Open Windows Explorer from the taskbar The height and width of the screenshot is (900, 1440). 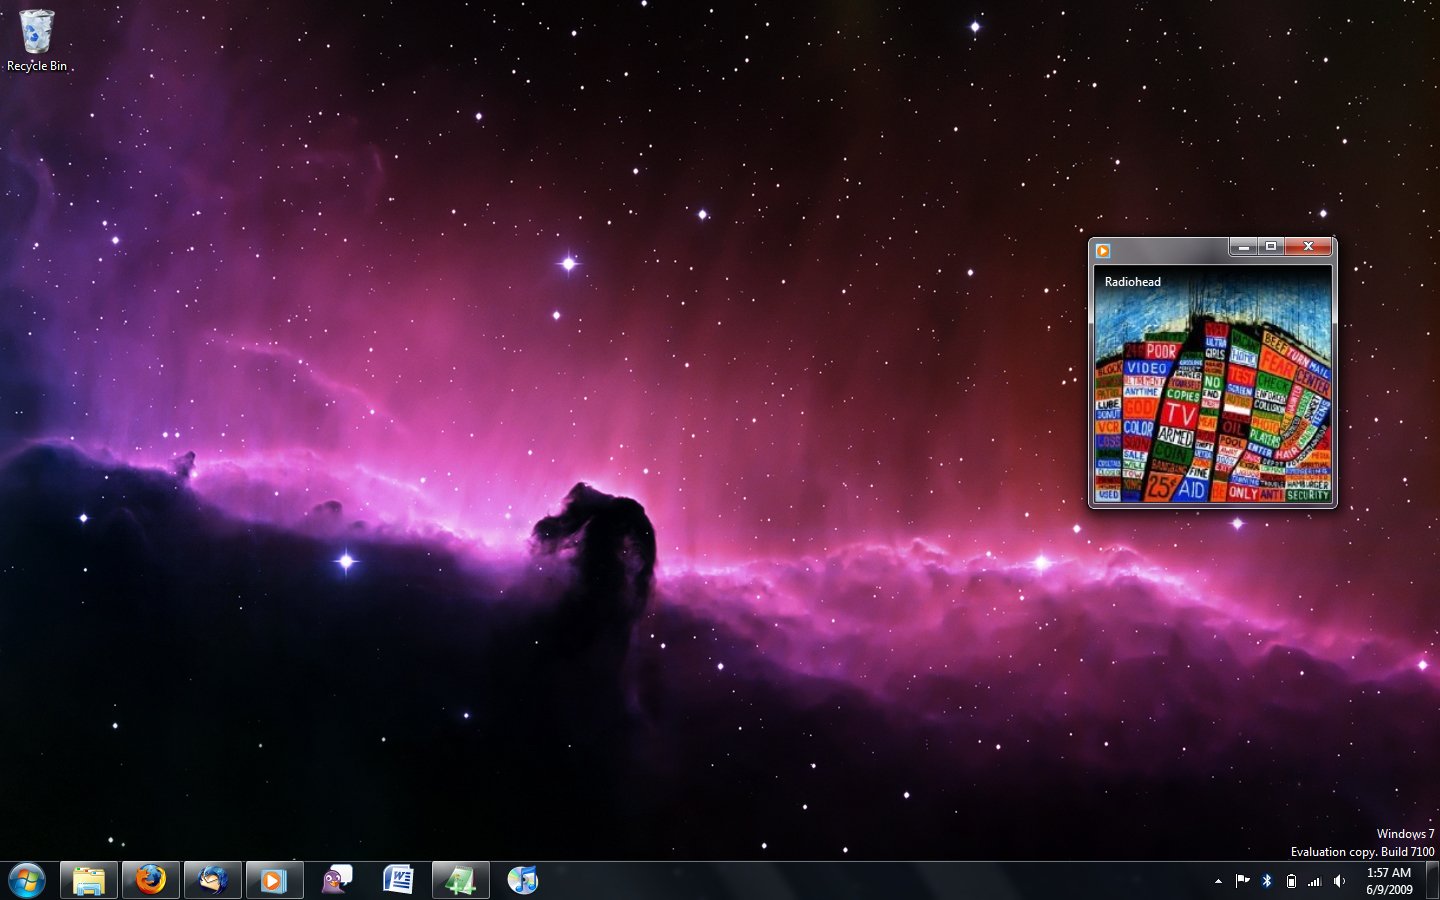pos(89,881)
